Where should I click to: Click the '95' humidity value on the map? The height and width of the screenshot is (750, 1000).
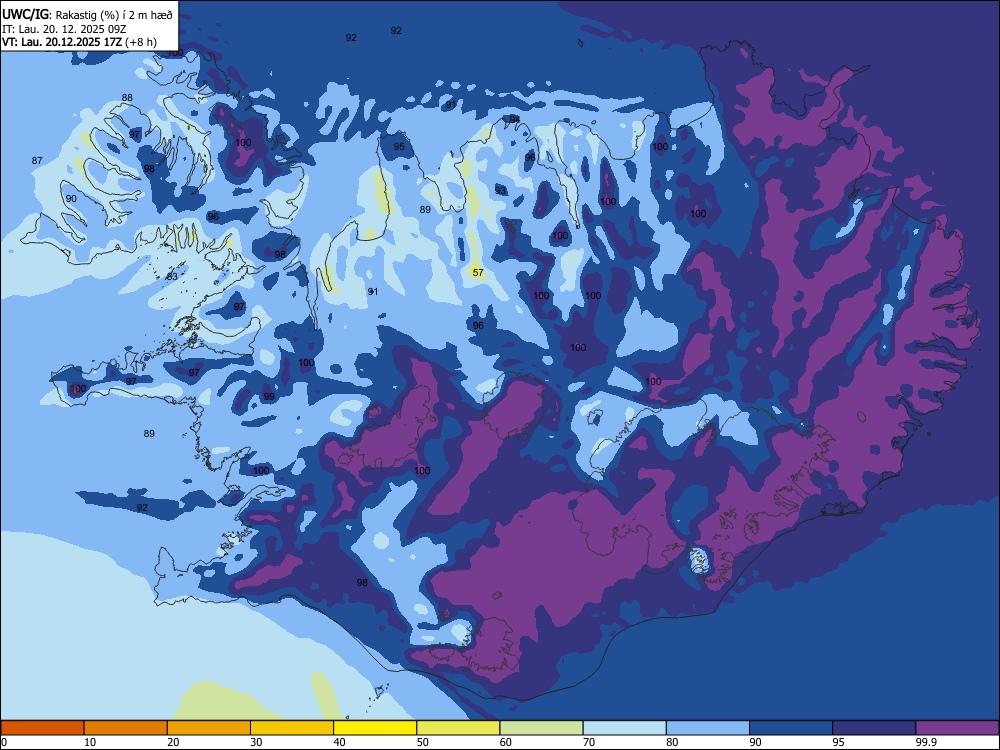pyautogui.click(x=399, y=146)
